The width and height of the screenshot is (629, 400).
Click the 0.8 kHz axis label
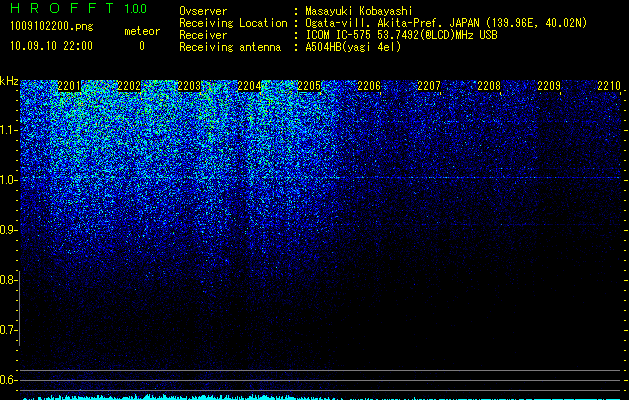(x=9, y=280)
